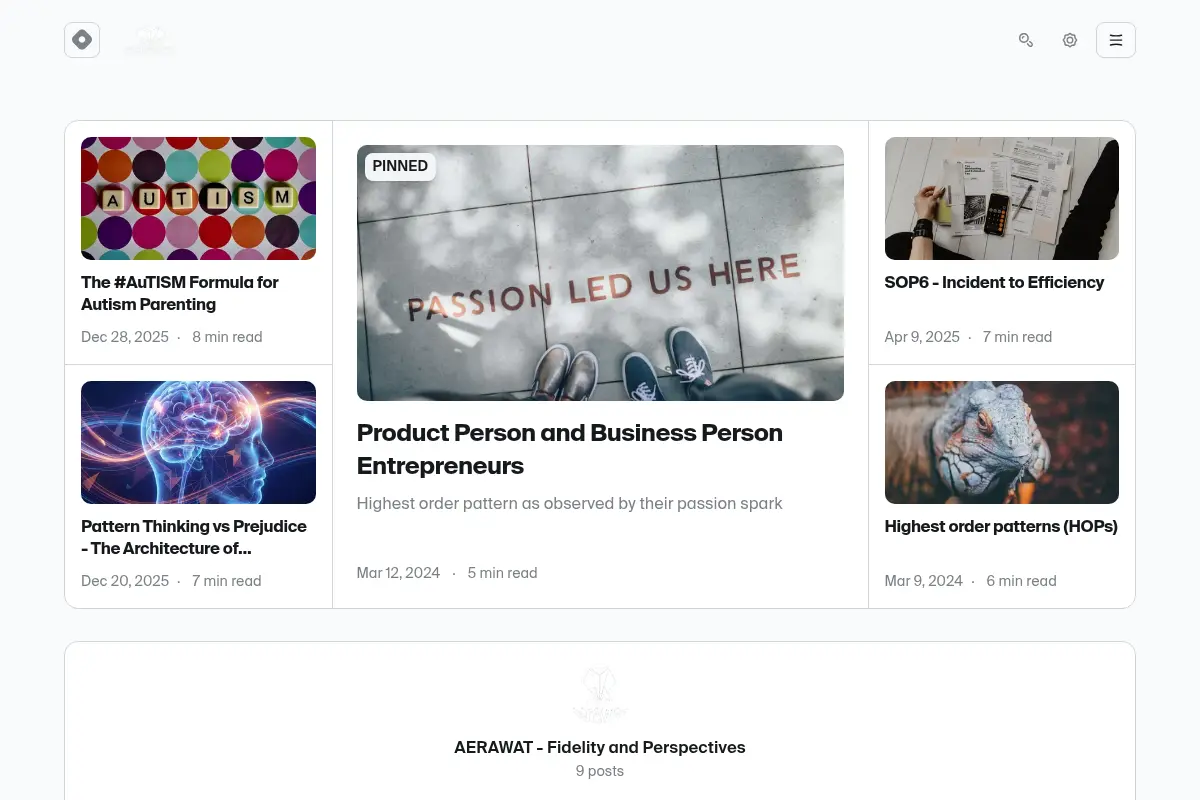Screen dimensions: 1200x800
Task: Click the 9 posts count text
Action: click(x=600, y=771)
